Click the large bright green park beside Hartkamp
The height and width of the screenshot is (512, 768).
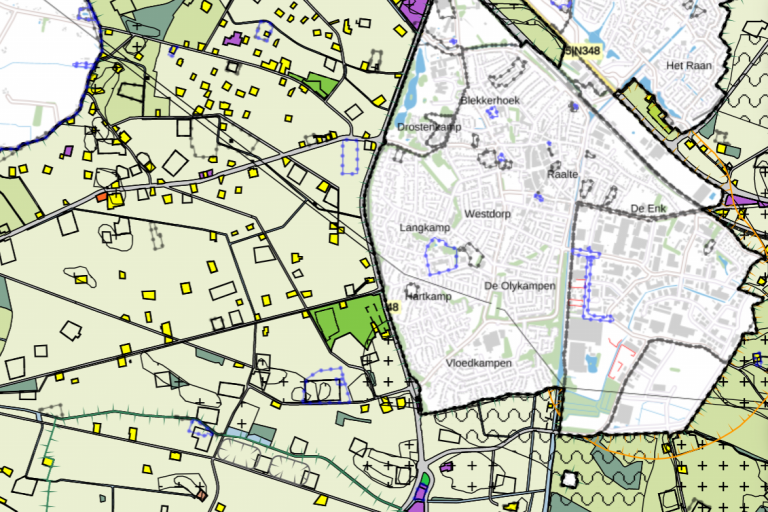coord(350,321)
